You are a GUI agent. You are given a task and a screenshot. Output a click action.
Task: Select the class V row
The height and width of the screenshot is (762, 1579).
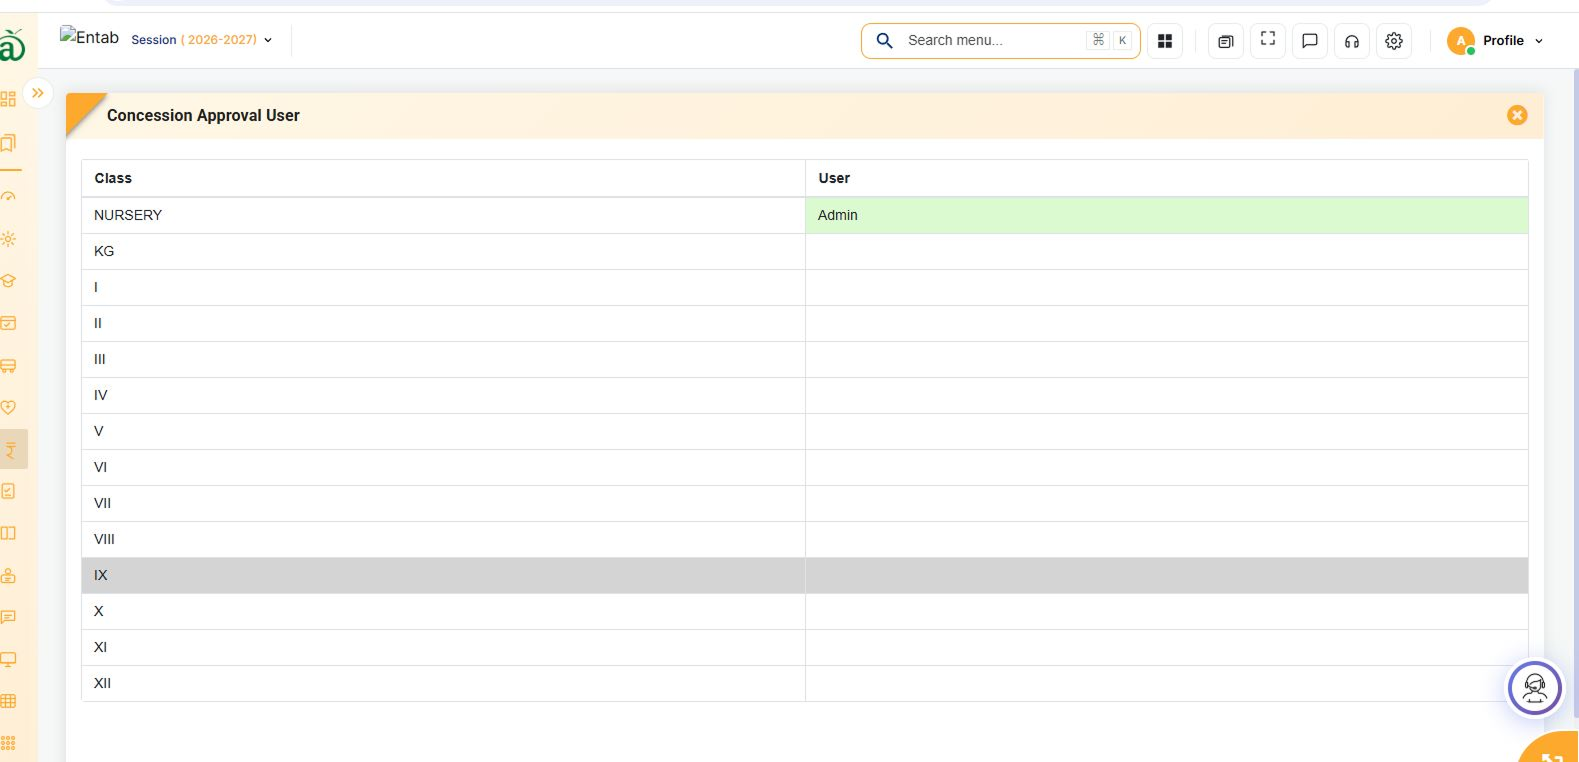coord(805,431)
